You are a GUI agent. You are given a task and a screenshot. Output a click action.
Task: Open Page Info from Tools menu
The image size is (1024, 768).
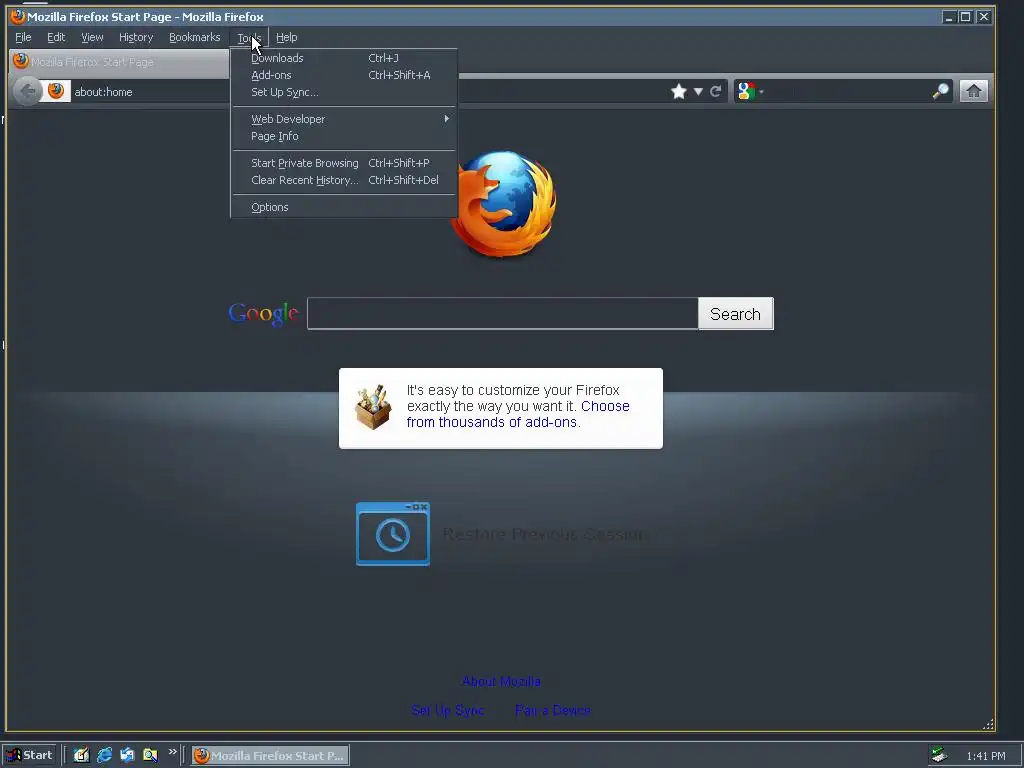point(344,136)
